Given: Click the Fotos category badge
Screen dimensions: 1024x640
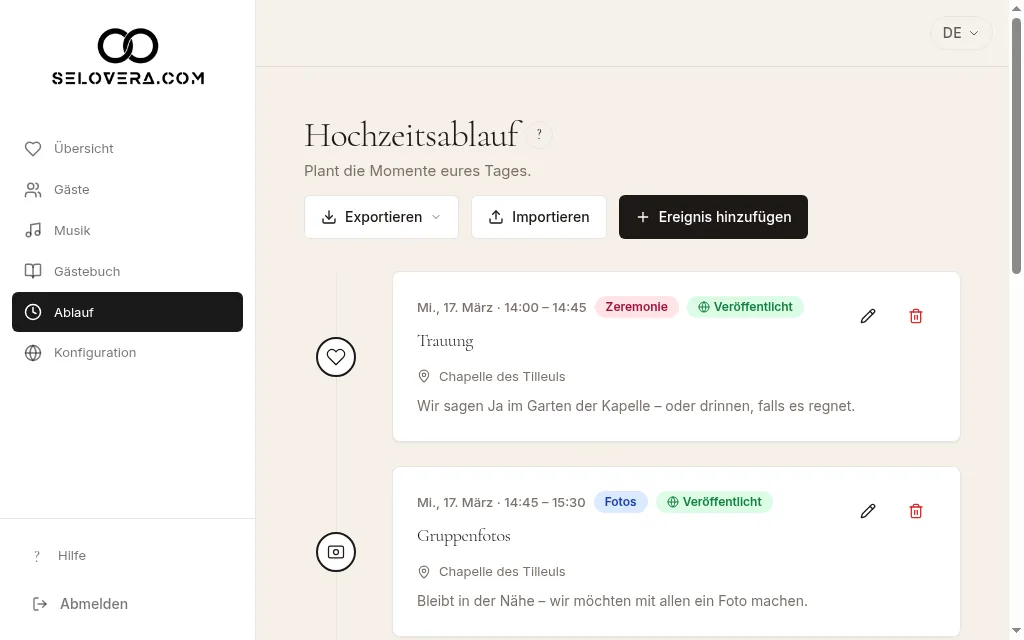Looking at the screenshot, I should coord(620,502).
